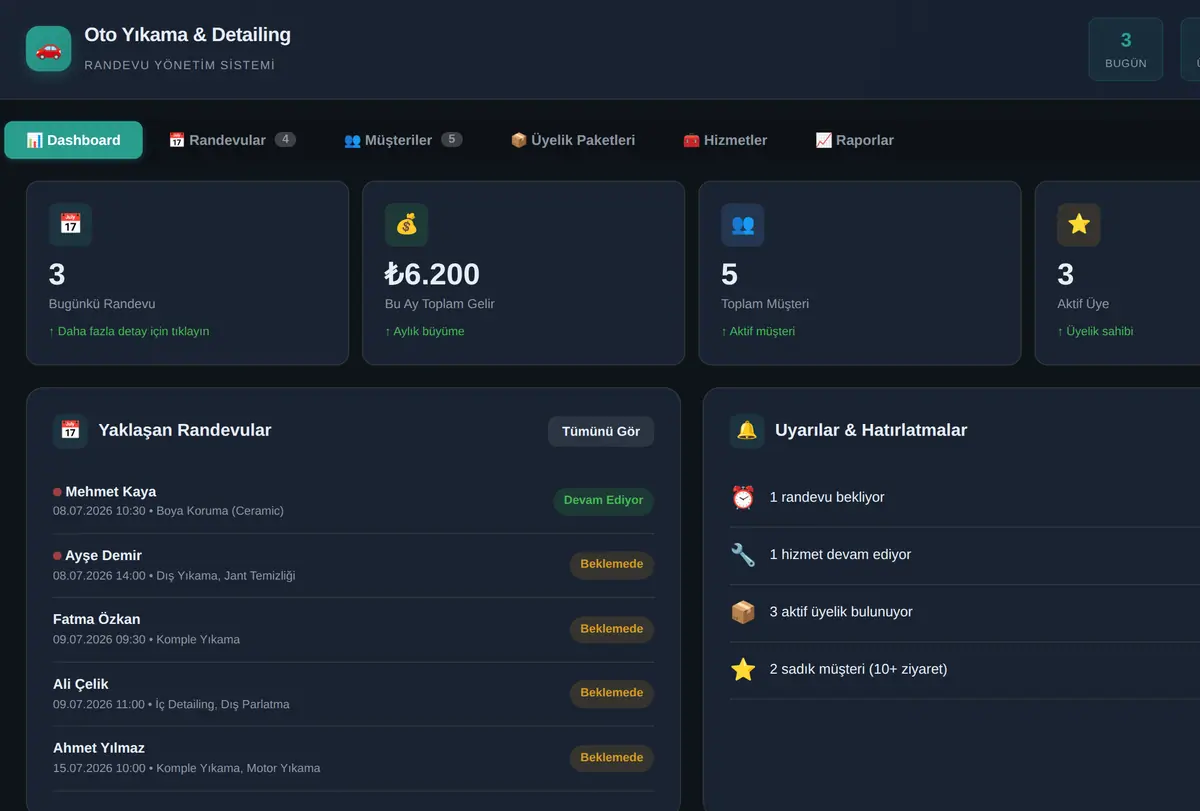This screenshot has width=1200, height=811.
Task: Open the Üyelik Paketleri tab
Action: point(573,140)
